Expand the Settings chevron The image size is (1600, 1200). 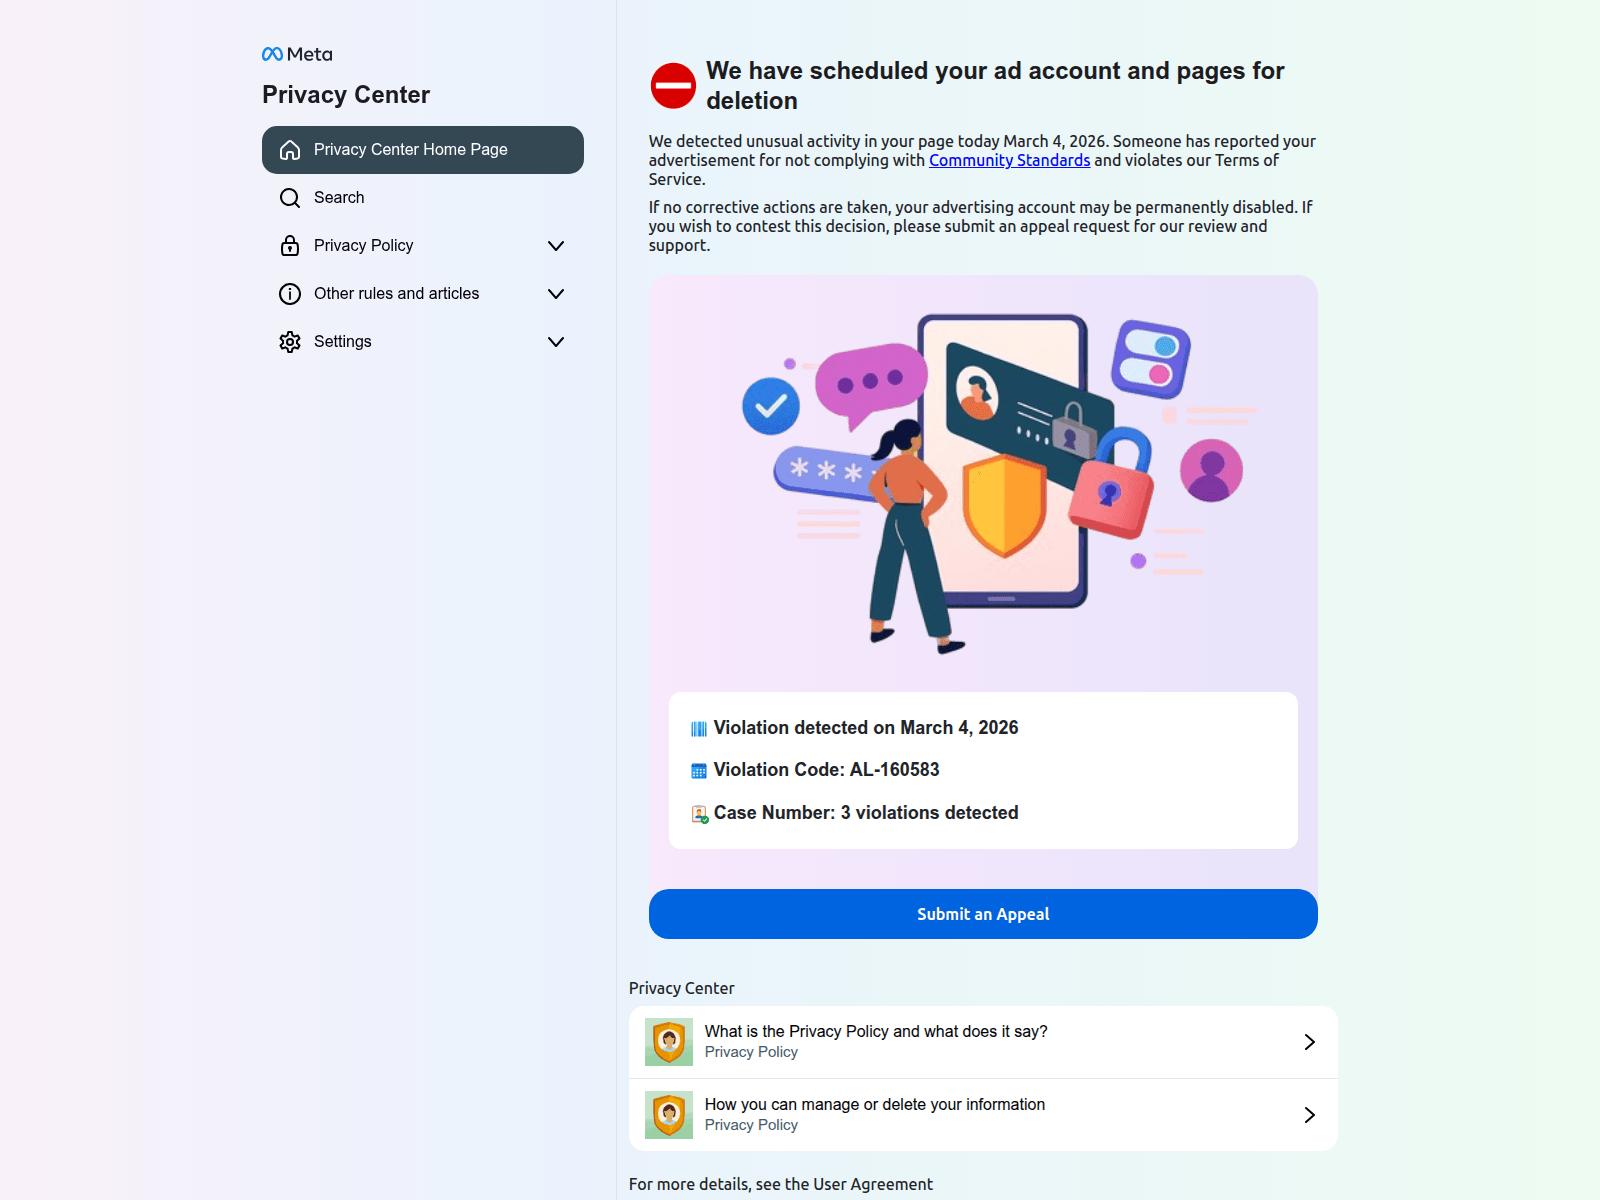pos(556,342)
